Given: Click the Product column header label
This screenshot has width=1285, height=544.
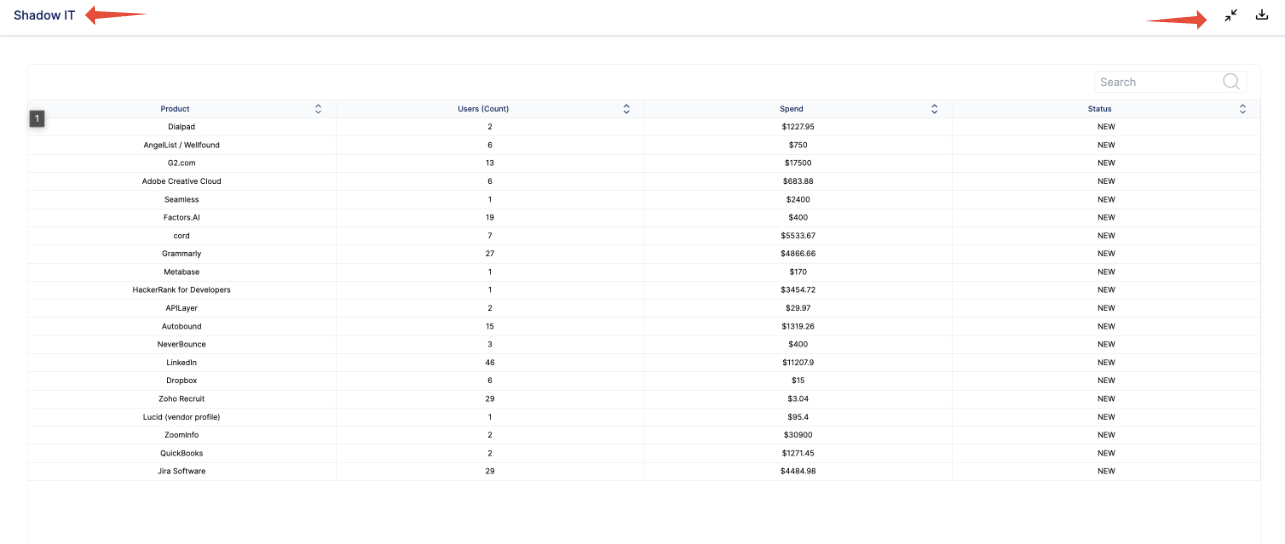Looking at the screenshot, I should point(175,109).
